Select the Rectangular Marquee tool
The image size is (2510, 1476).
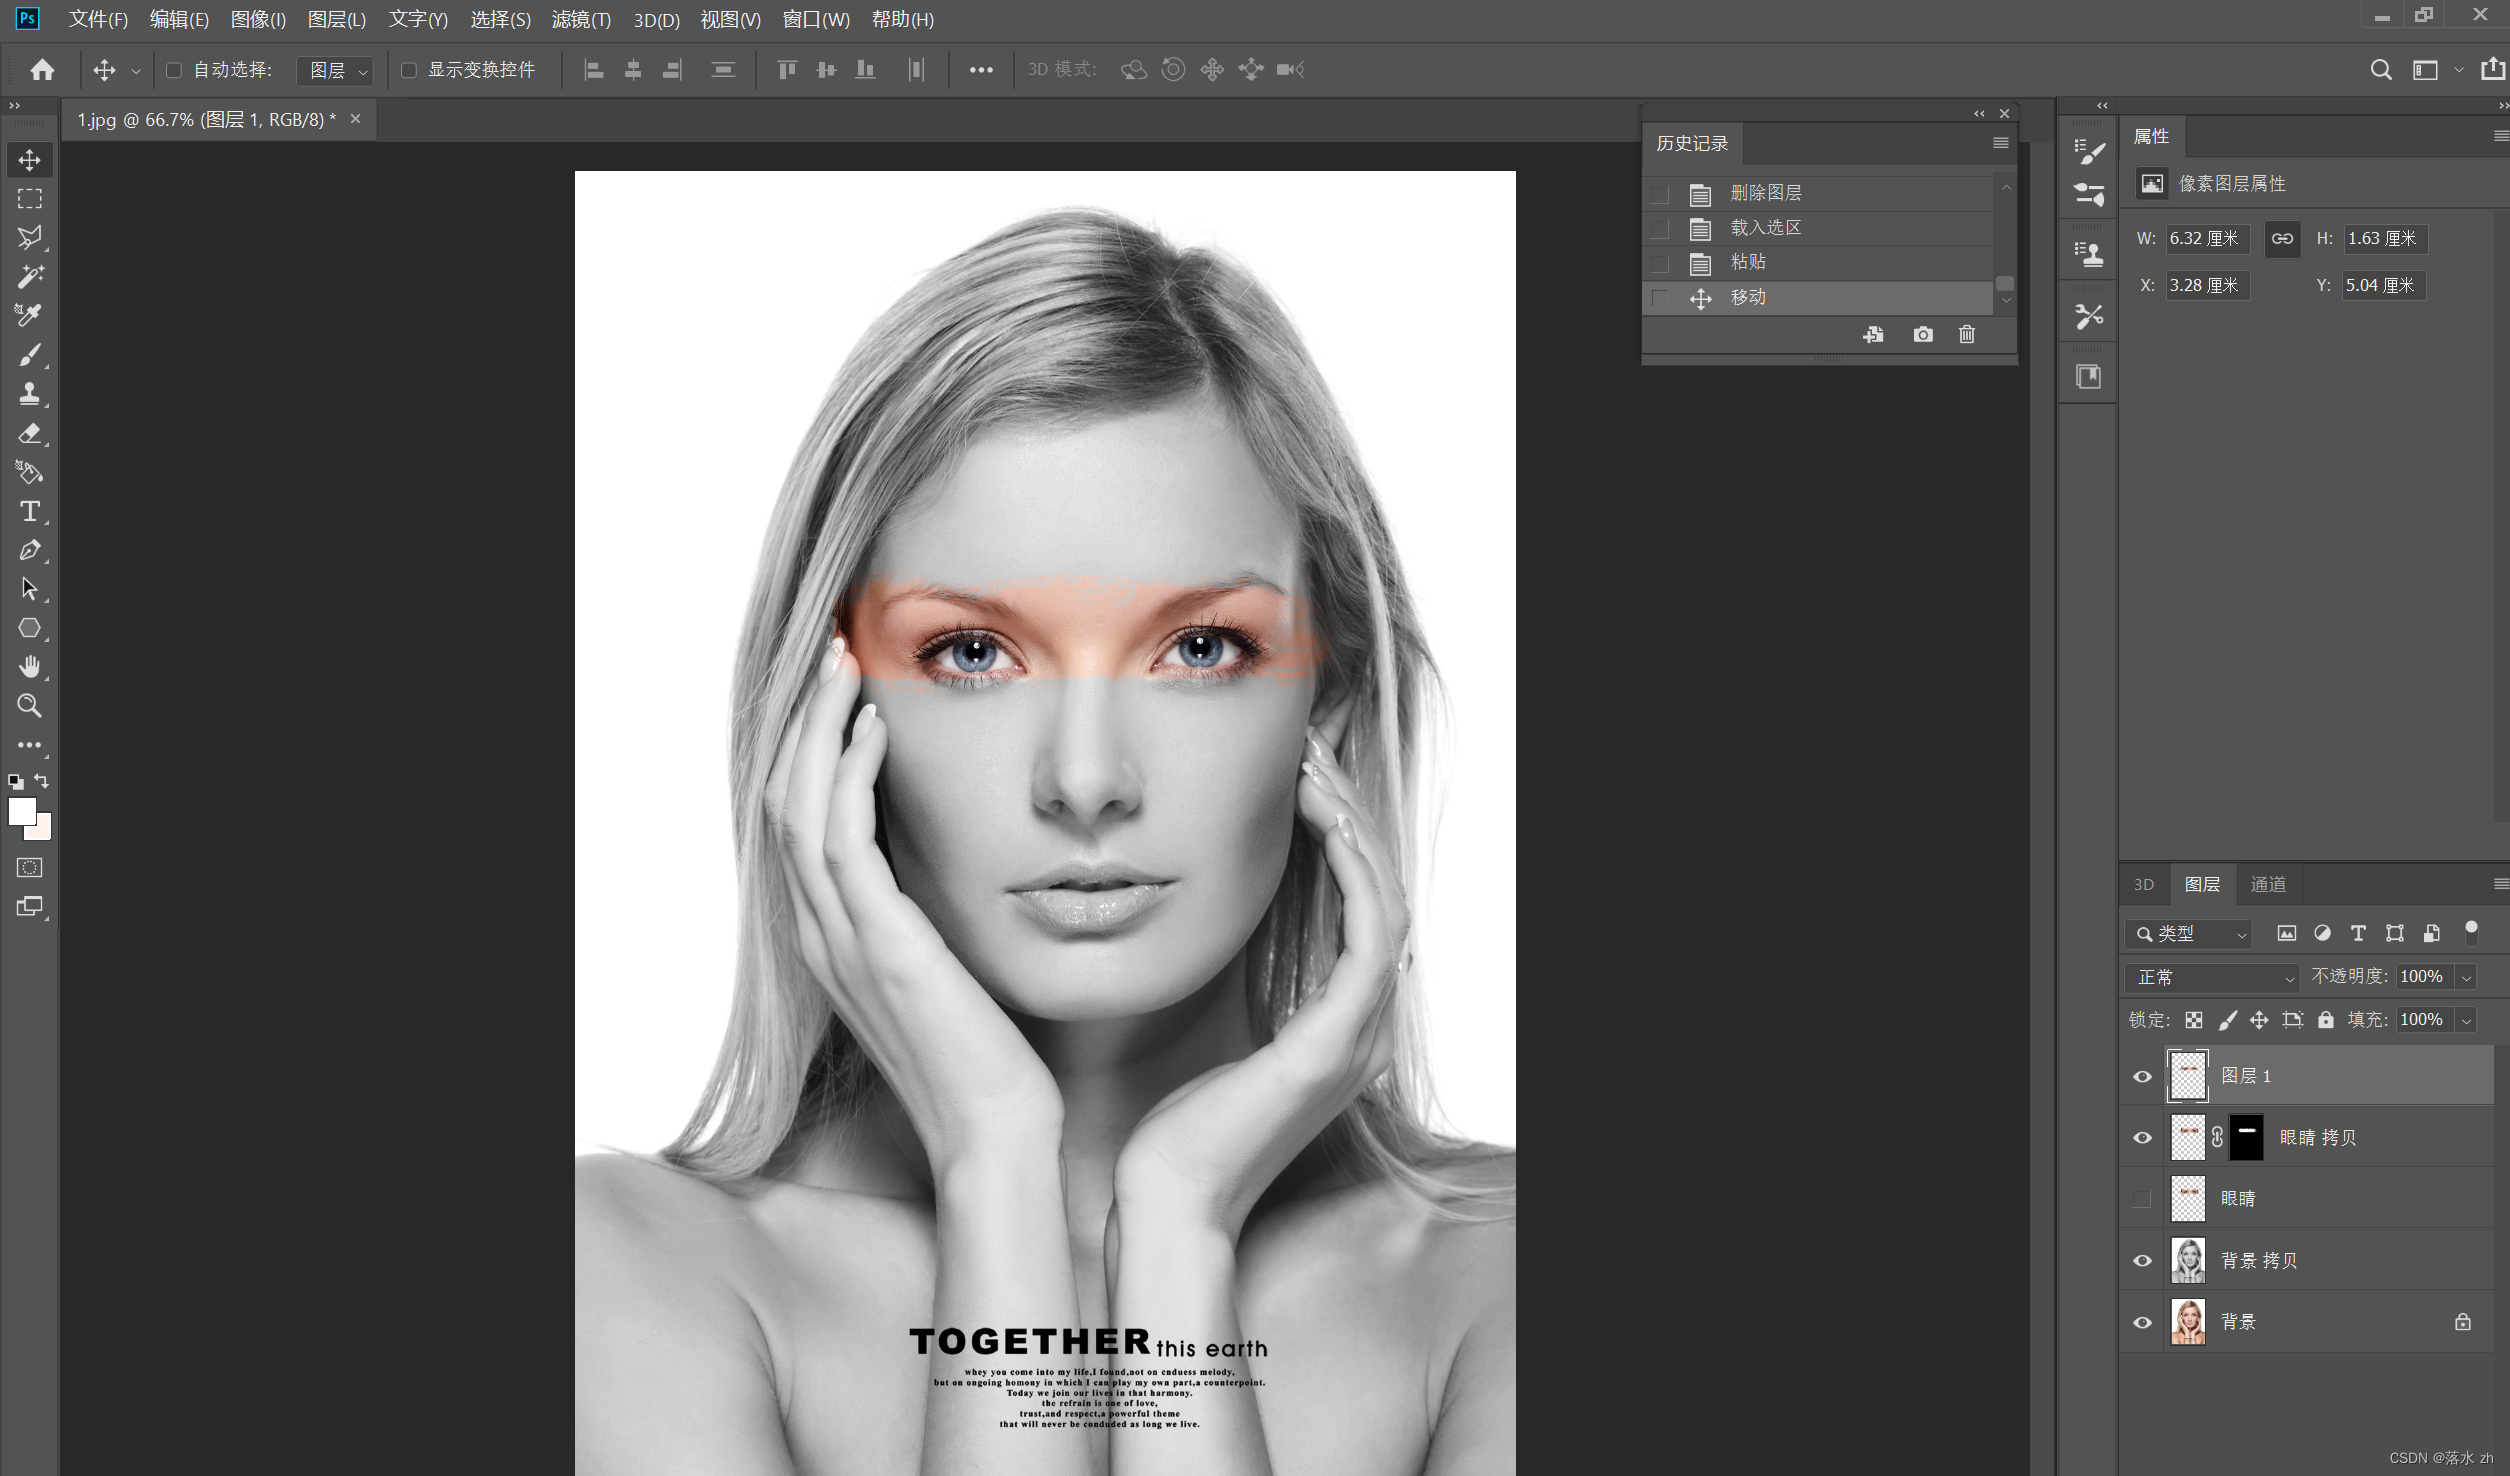[x=29, y=199]
